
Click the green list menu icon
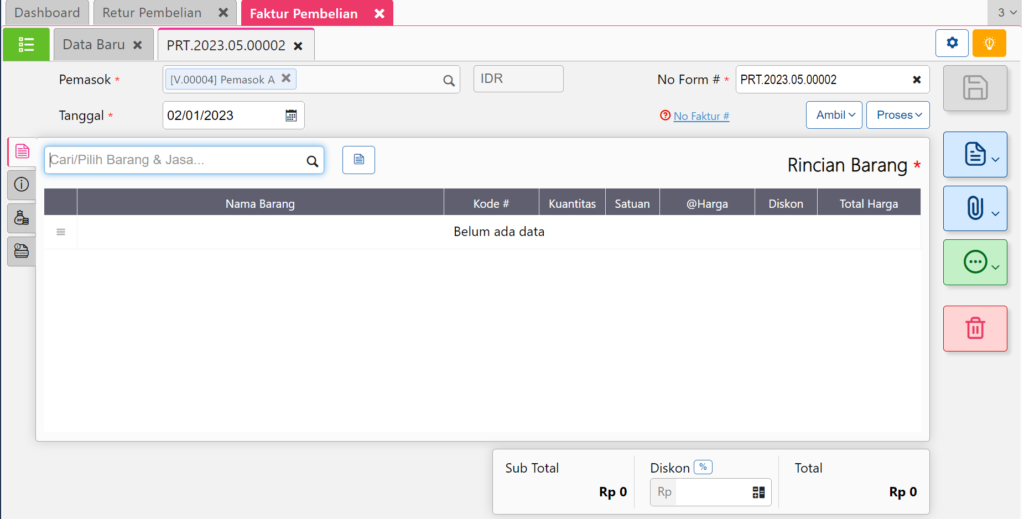(26, 45)
